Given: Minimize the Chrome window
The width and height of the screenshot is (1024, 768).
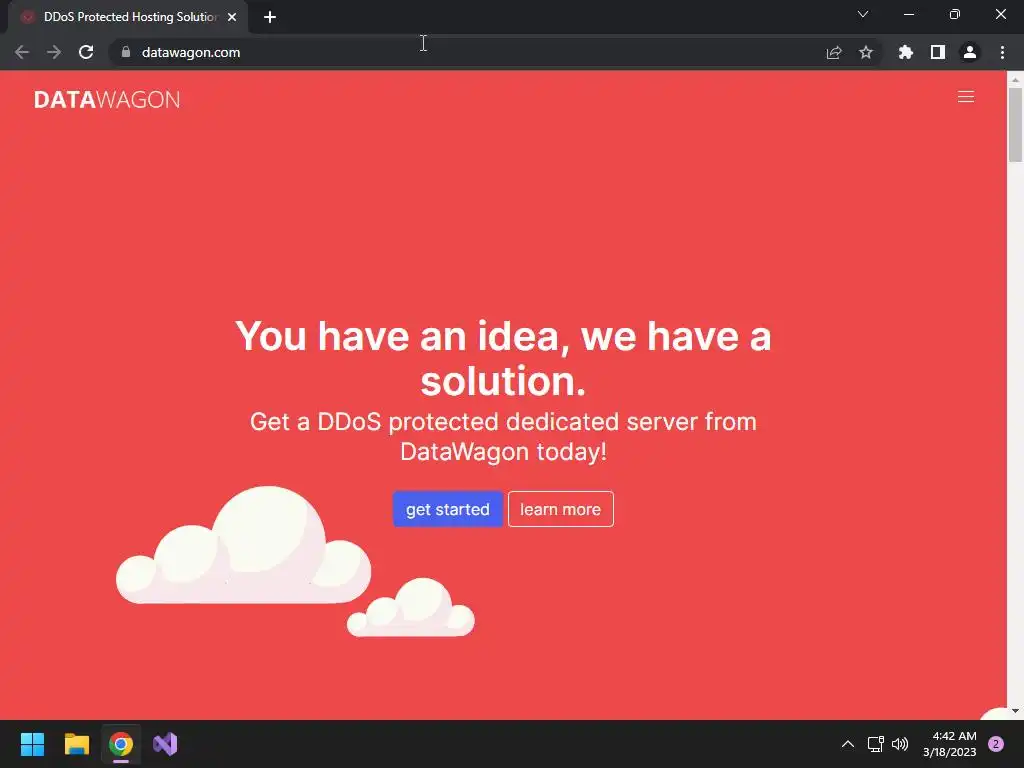Looking at the screenshot, I should (908, 14).
